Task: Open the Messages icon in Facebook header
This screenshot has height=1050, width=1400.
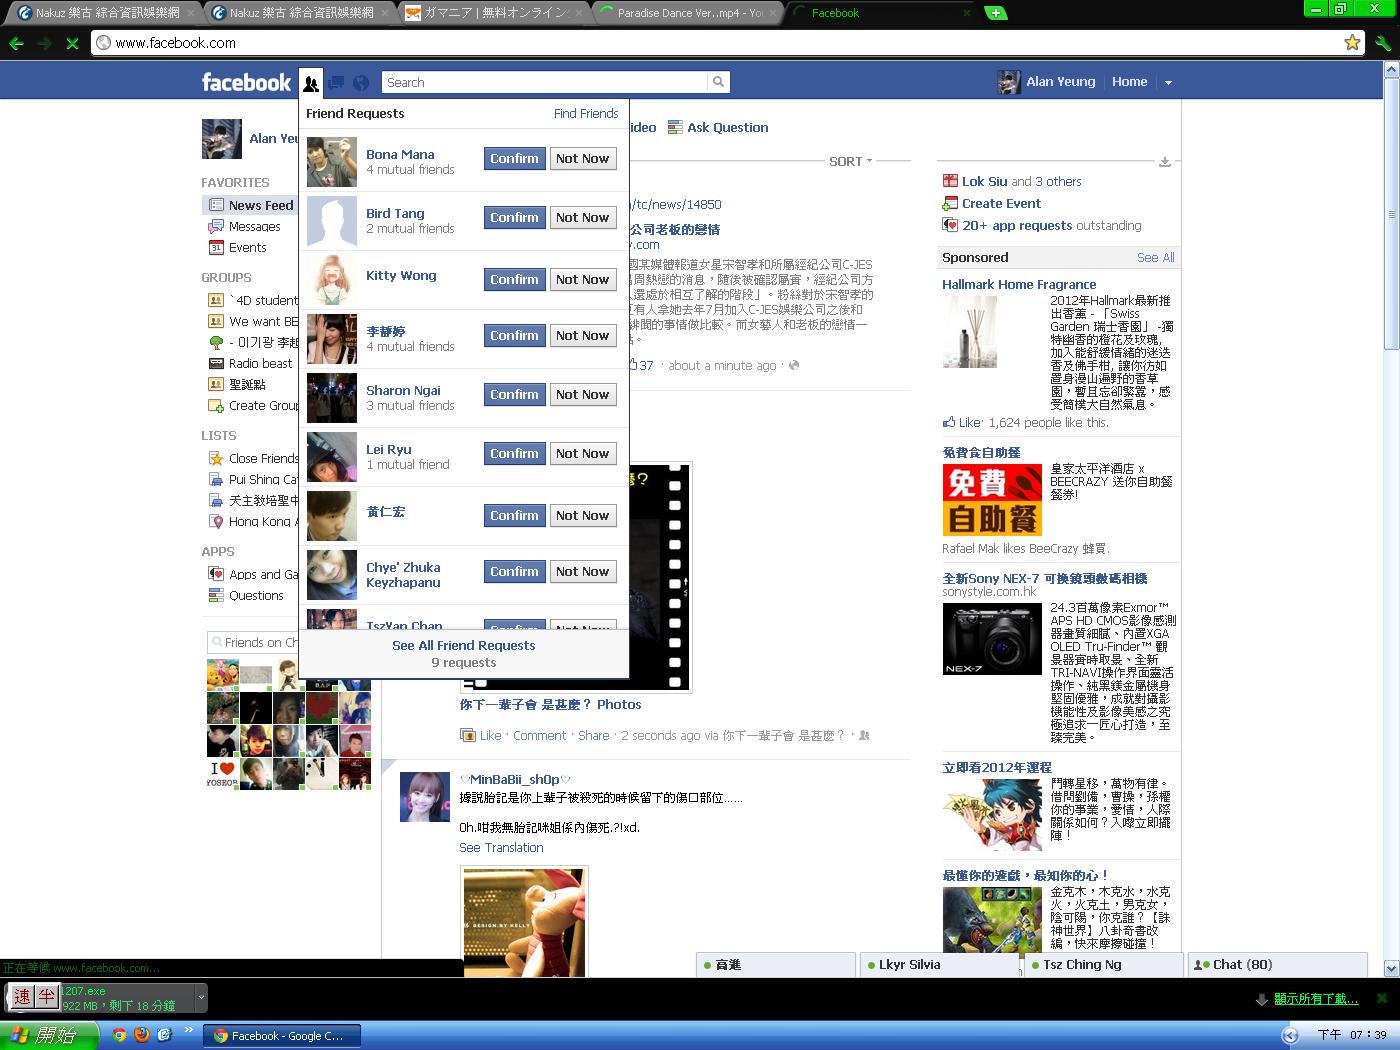Action: coord(336,83)
